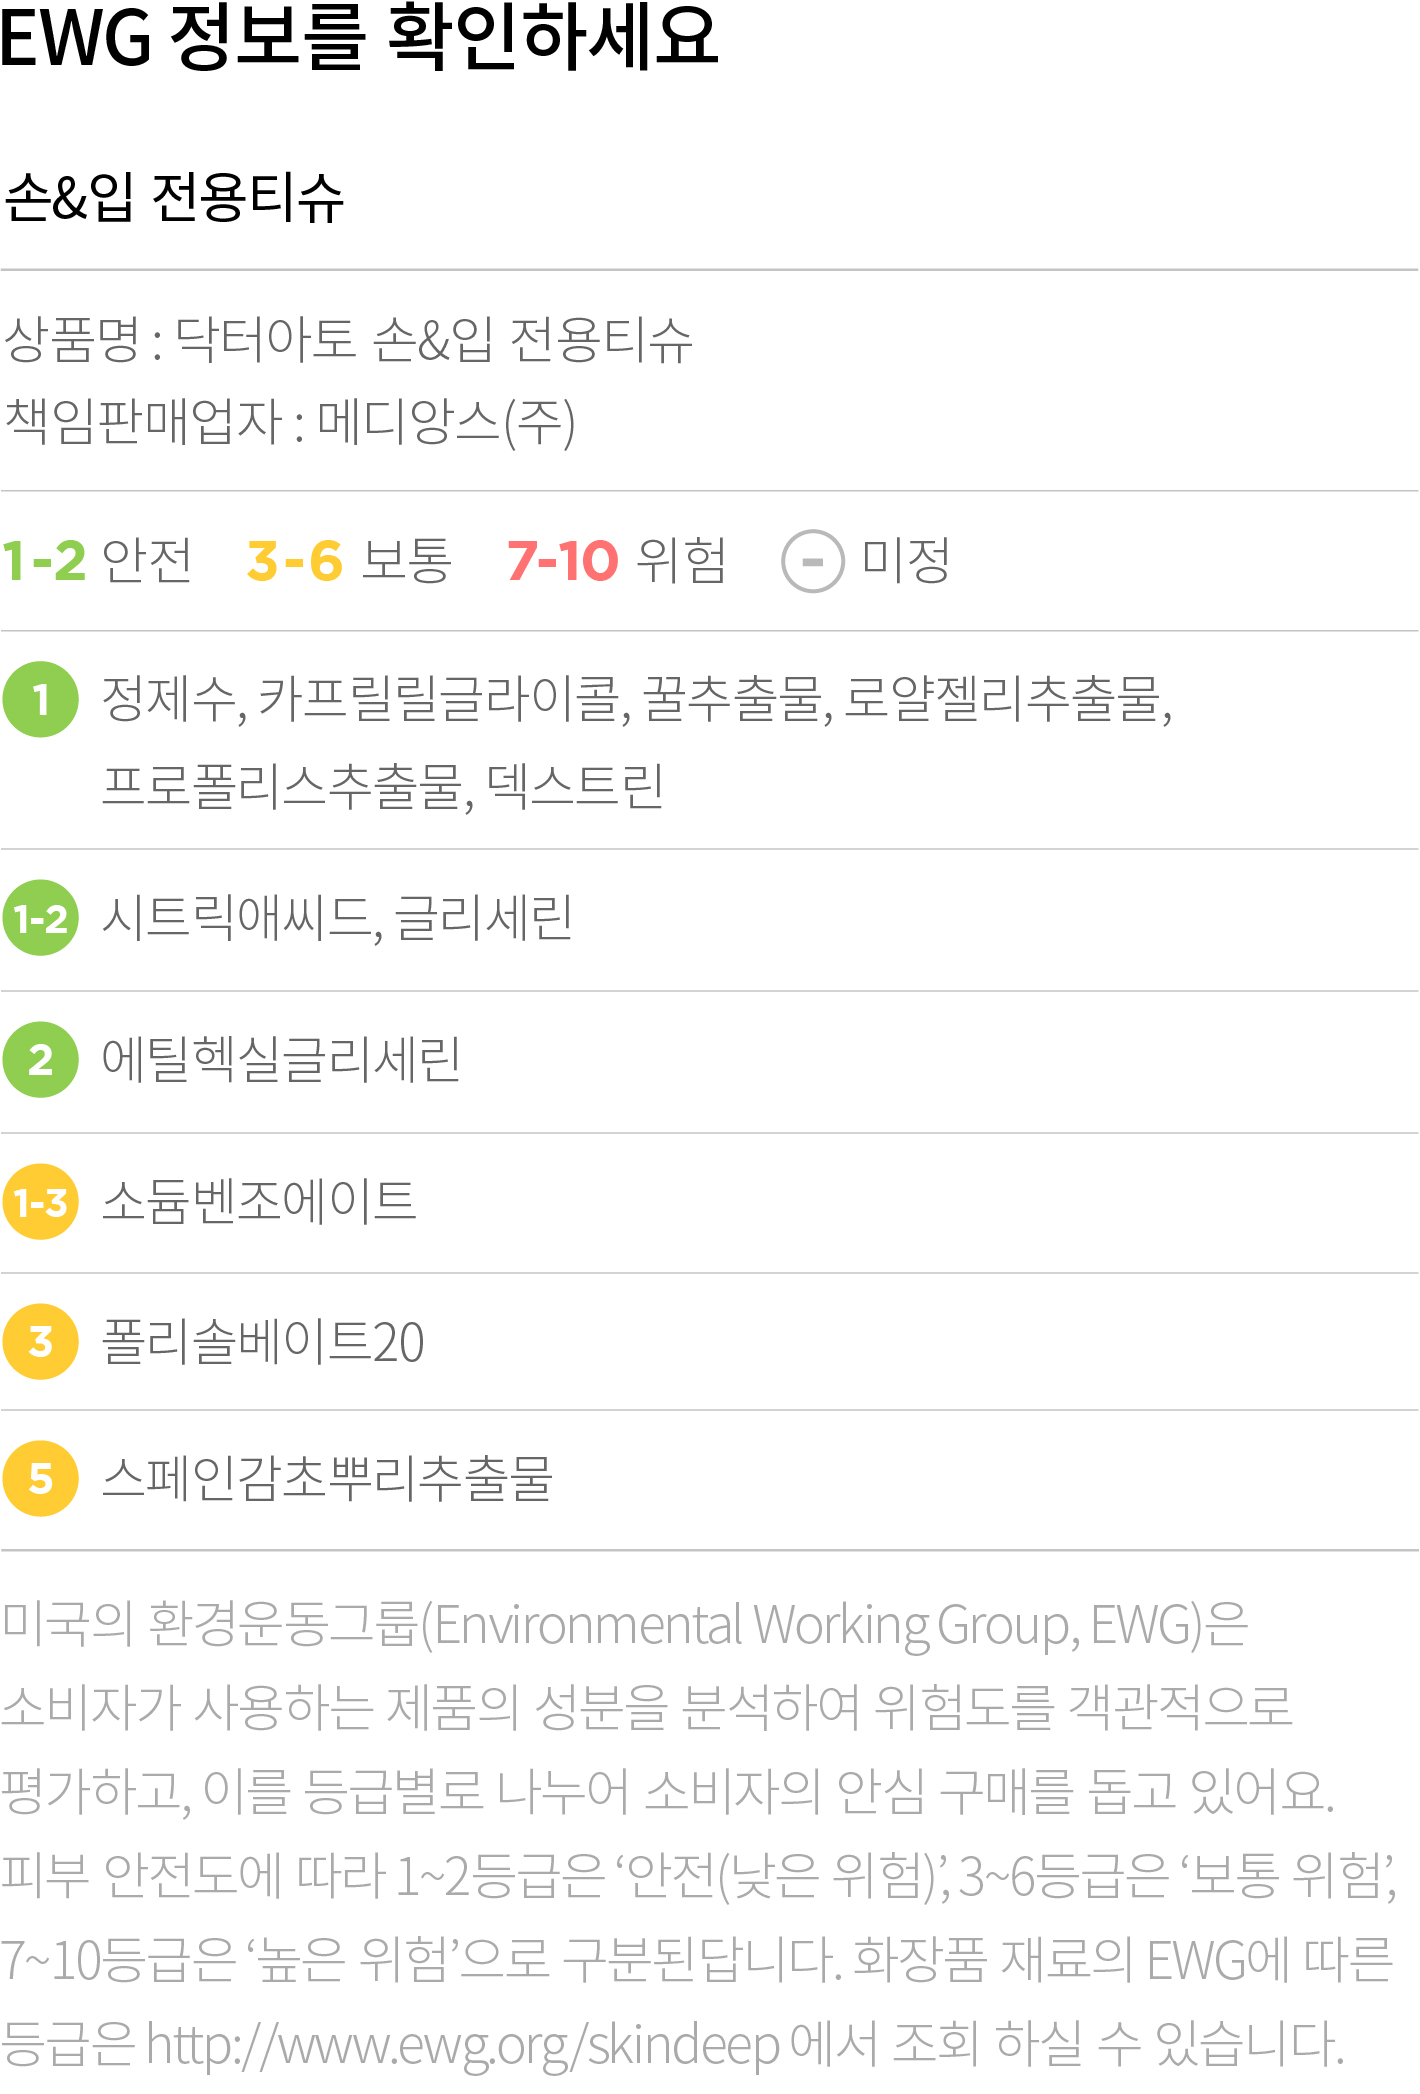Select the 책임판매업자 메디앙스(주) line
The width and height of the screenshot is (1420, 2094).
tap(290, 421)
